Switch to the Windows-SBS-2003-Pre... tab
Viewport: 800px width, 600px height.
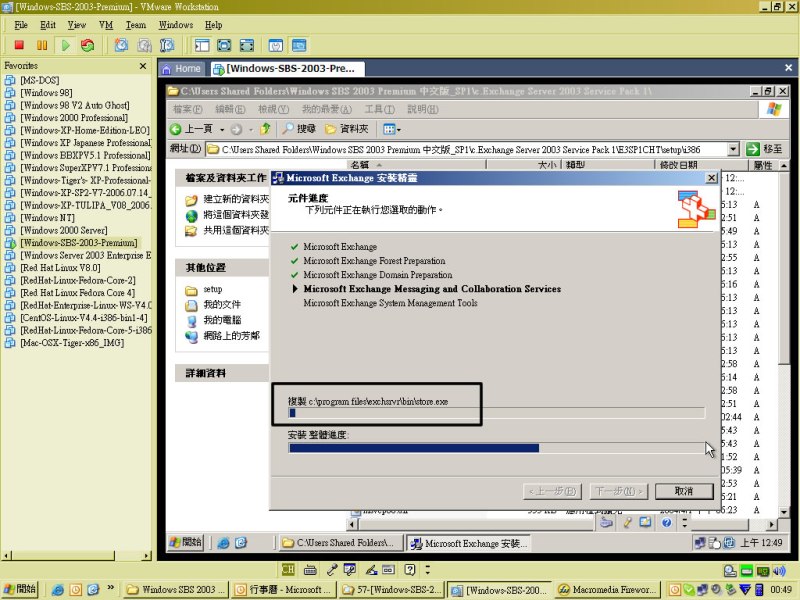[286, 68]
